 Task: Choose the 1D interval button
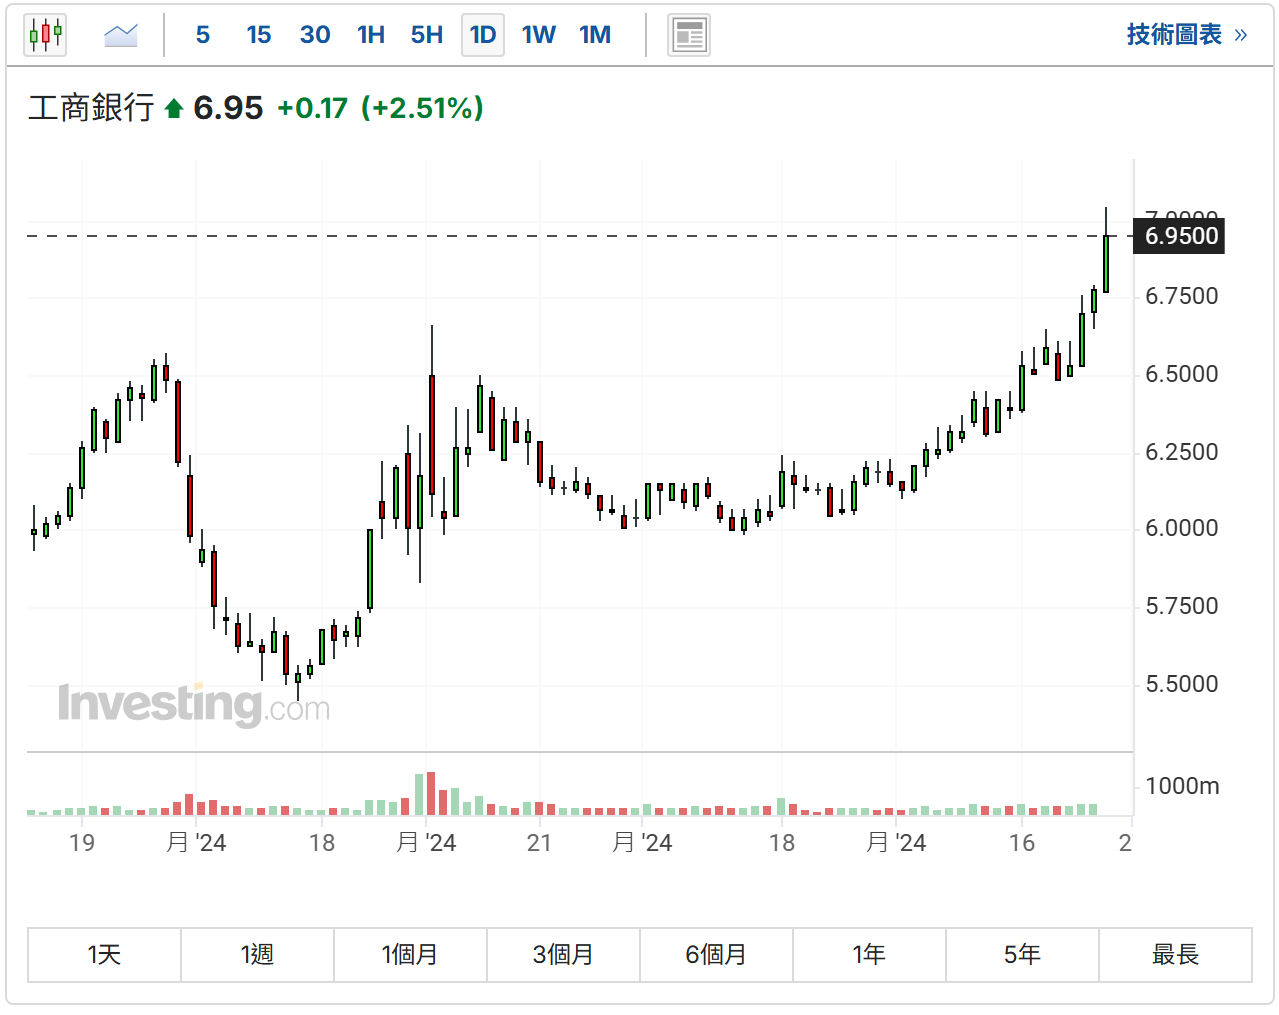(483, 35)
